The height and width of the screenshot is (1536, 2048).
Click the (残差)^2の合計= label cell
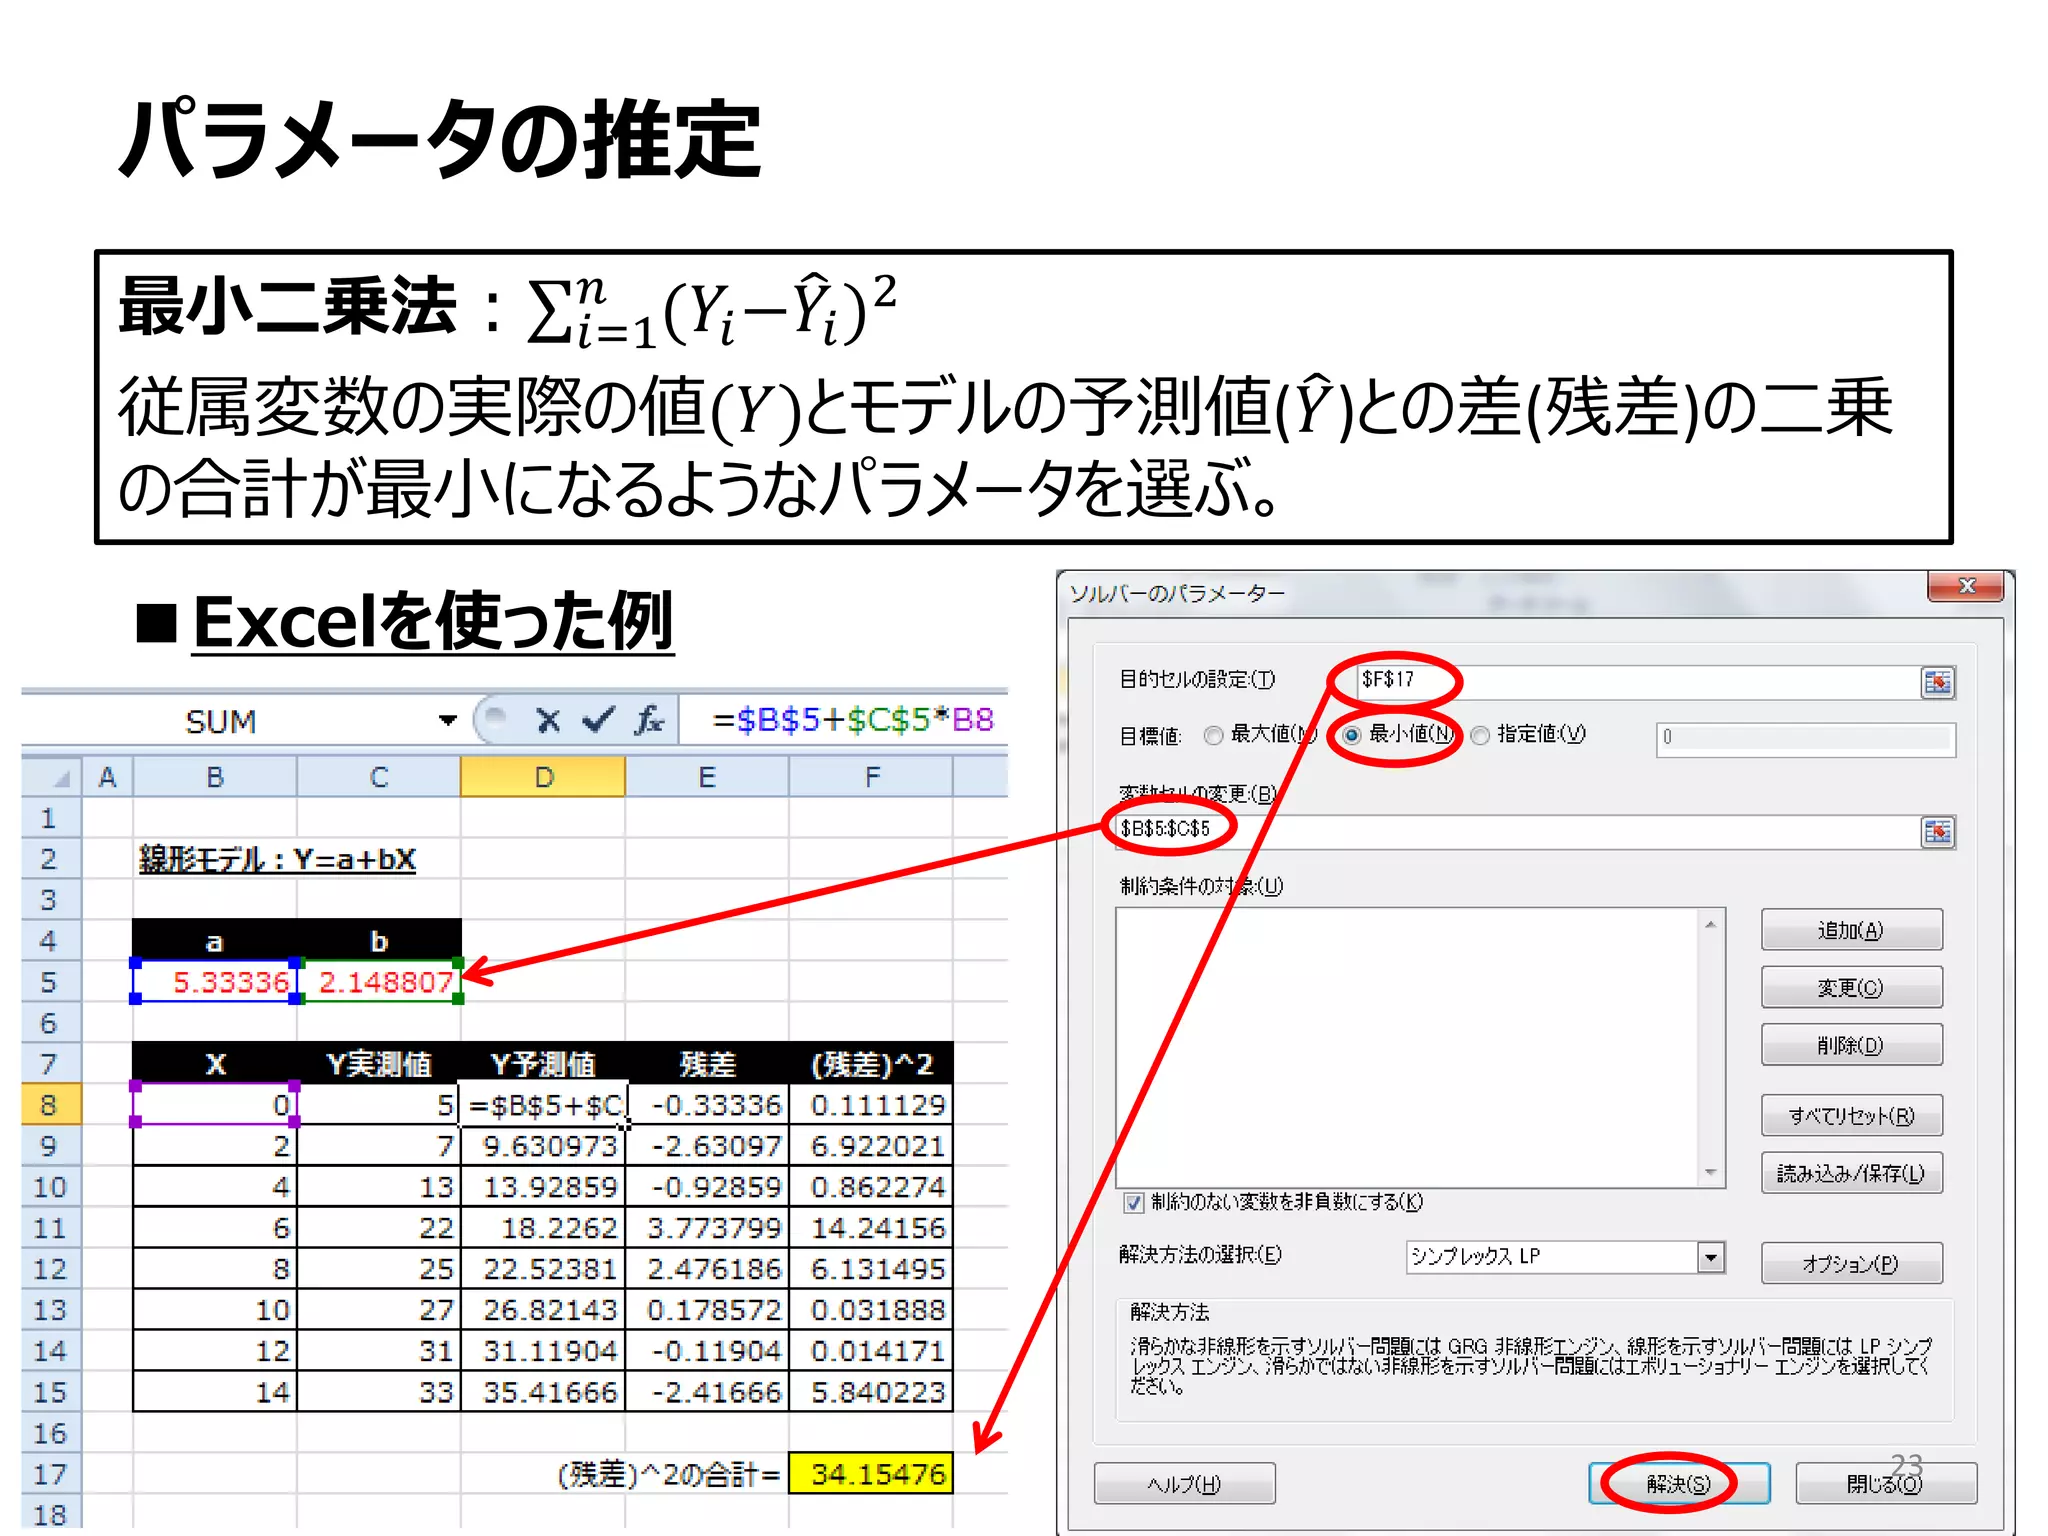(x=668, y=1474)
